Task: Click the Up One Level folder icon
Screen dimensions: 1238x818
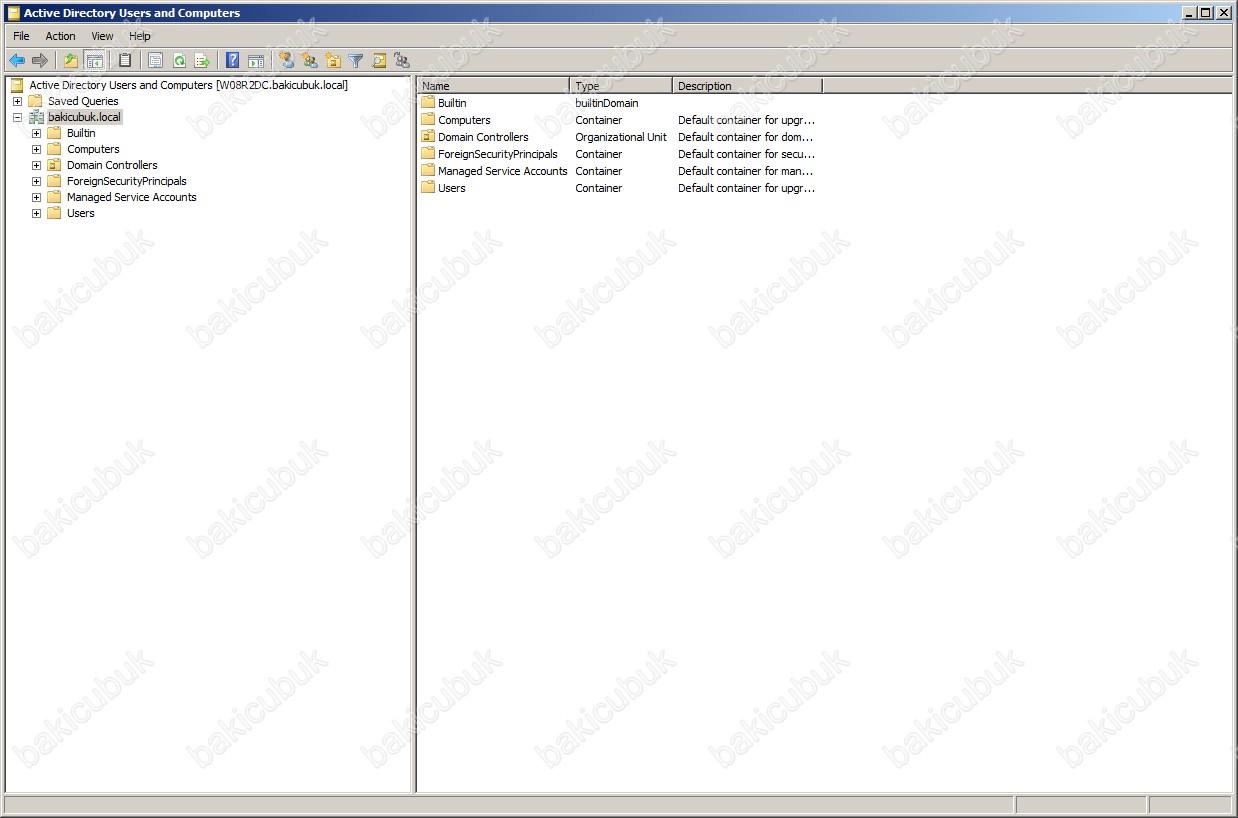Action: point(71,60)
